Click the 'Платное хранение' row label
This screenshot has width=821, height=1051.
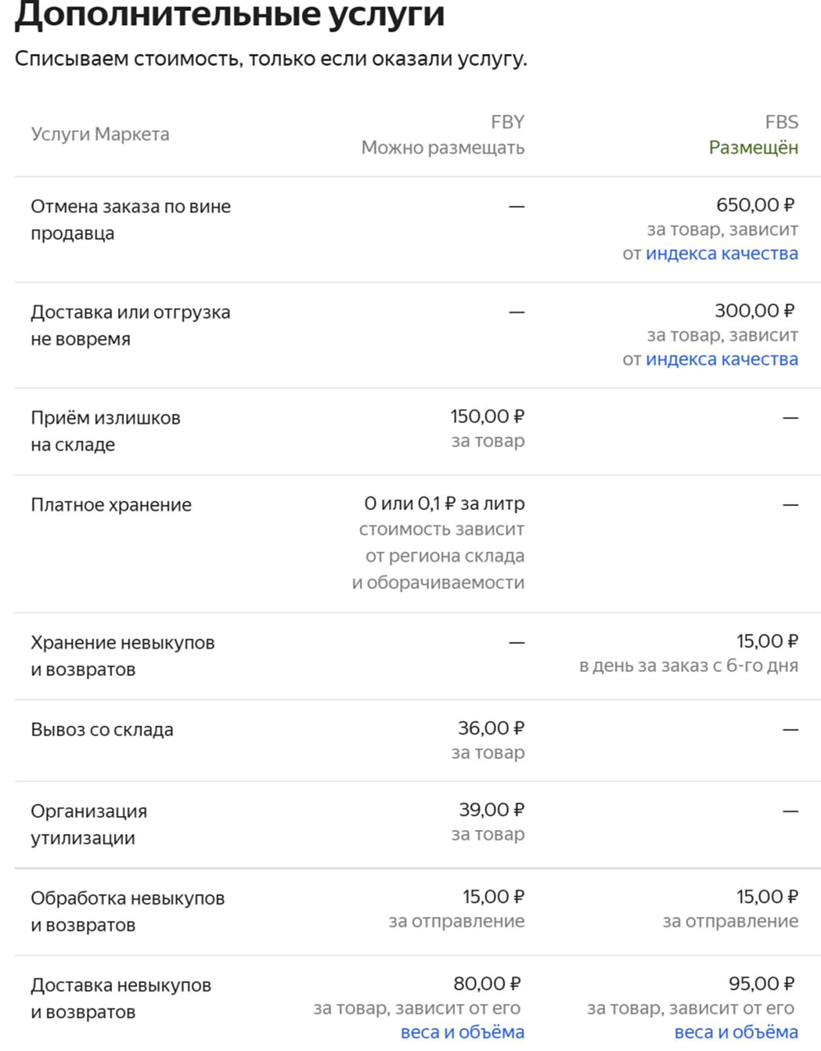tap(111, 505)
